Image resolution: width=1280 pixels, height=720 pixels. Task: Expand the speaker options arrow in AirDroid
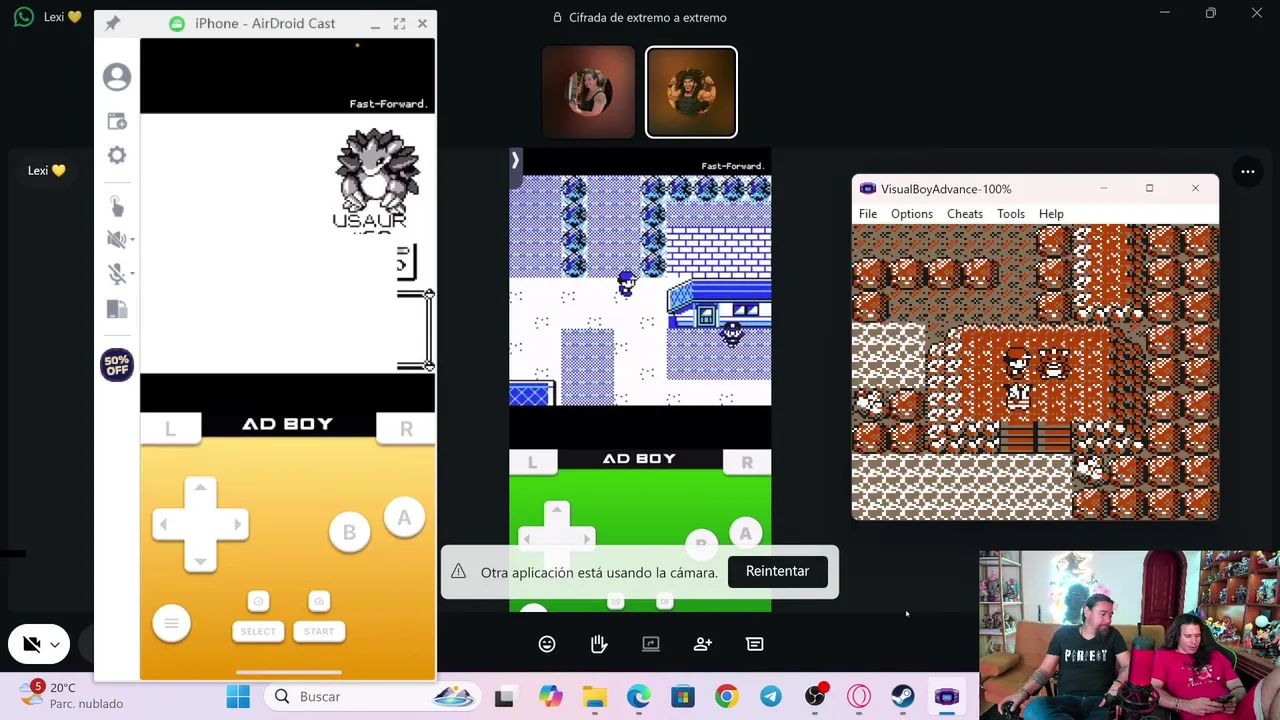point(132,240)
